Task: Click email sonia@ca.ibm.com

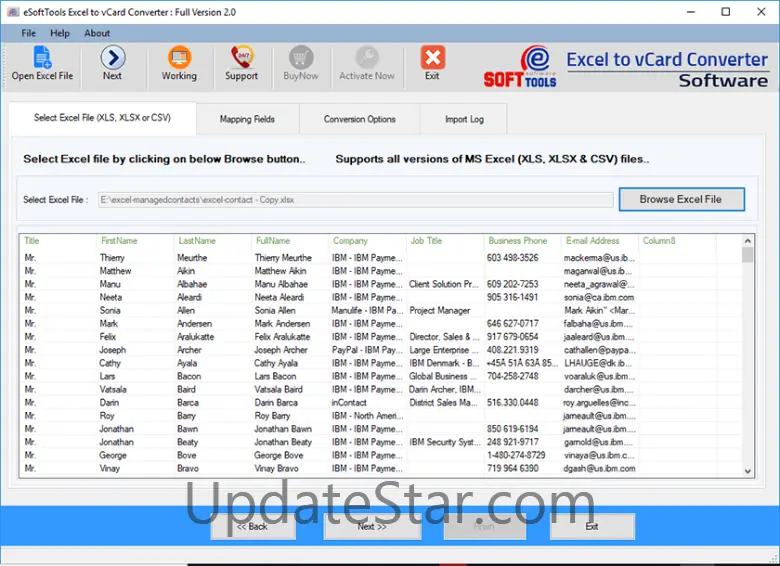Action: tap(599, 297)
